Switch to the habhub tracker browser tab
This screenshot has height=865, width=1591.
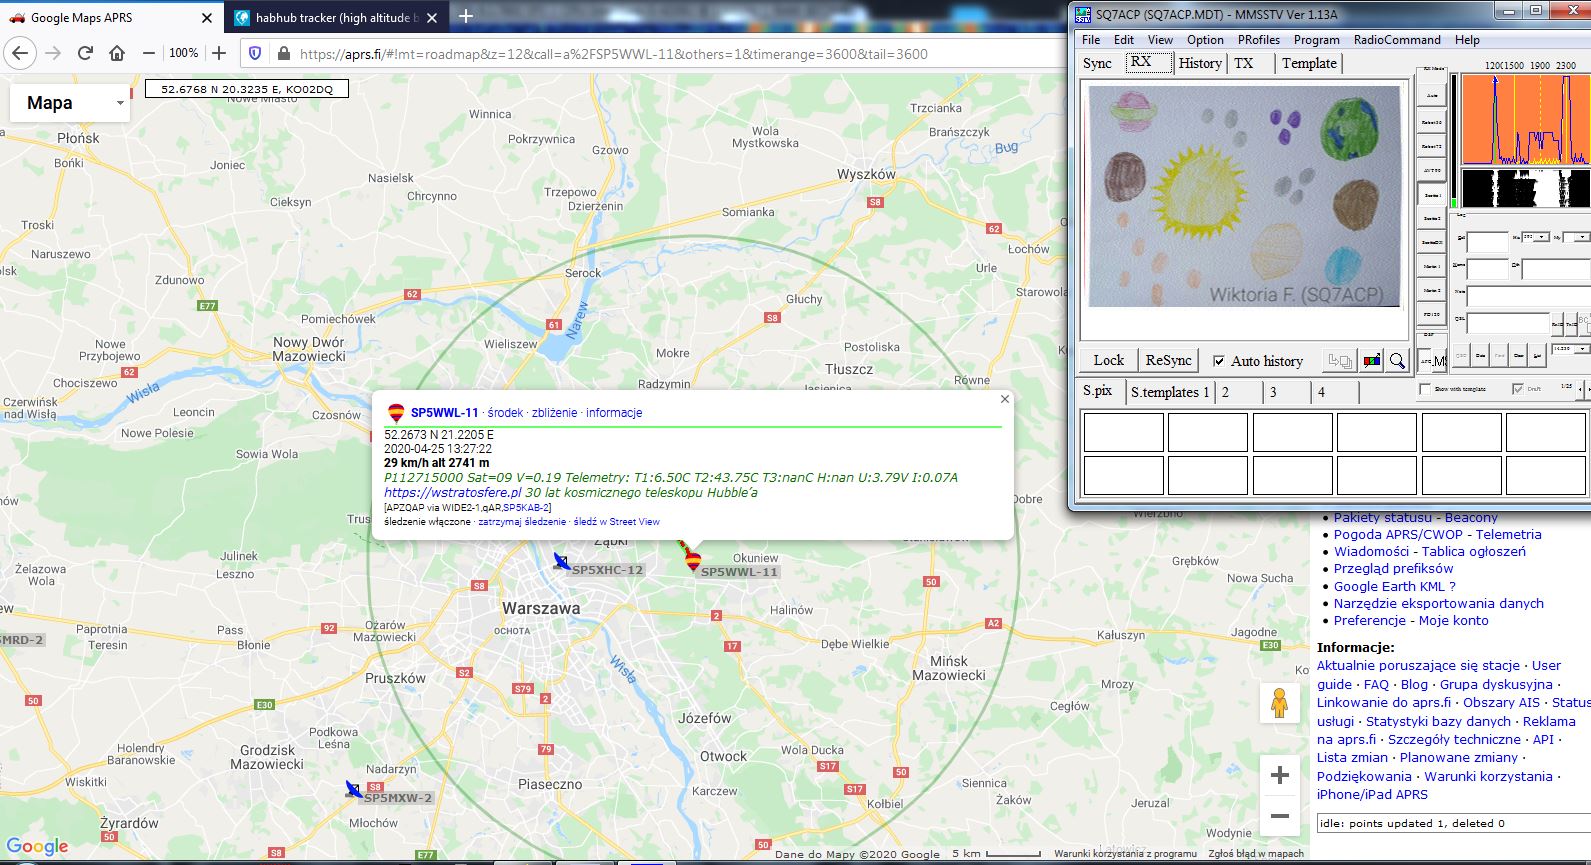point(336,17)
